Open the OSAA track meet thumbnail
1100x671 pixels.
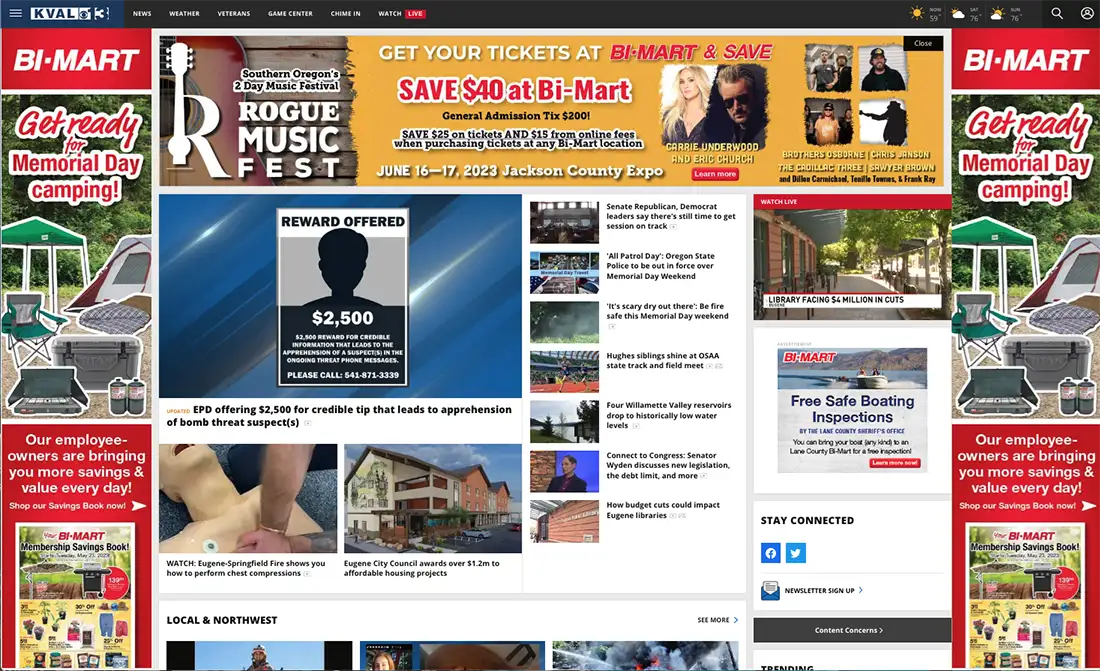coord(564,372)
